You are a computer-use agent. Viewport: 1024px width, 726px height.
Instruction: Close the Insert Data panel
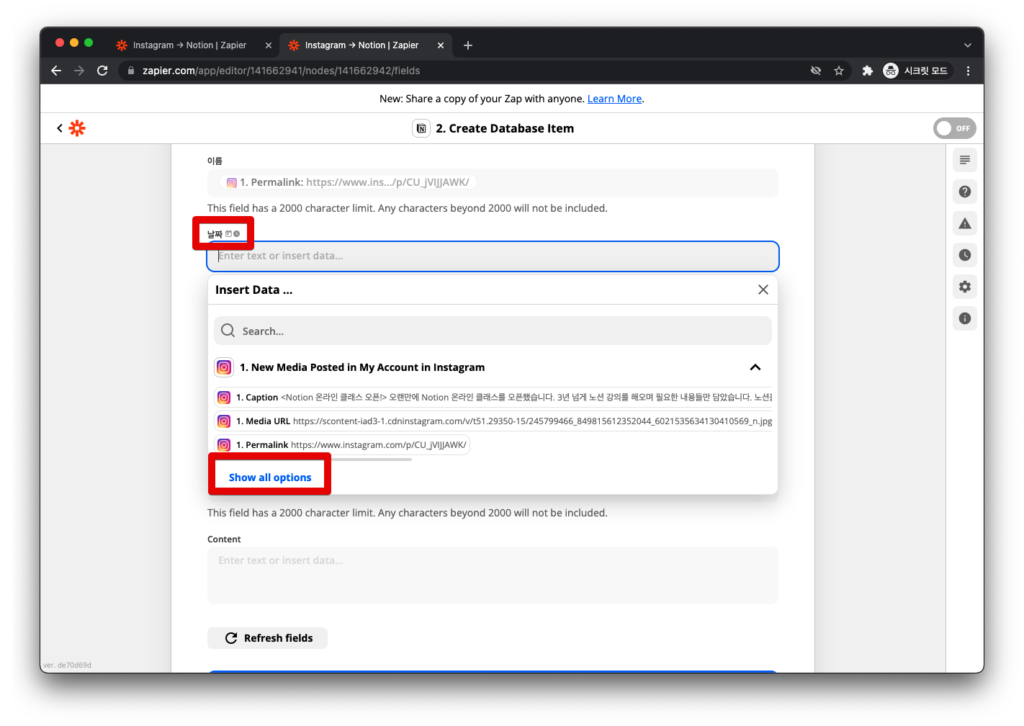pyautogui.click(x=763, y=290)
